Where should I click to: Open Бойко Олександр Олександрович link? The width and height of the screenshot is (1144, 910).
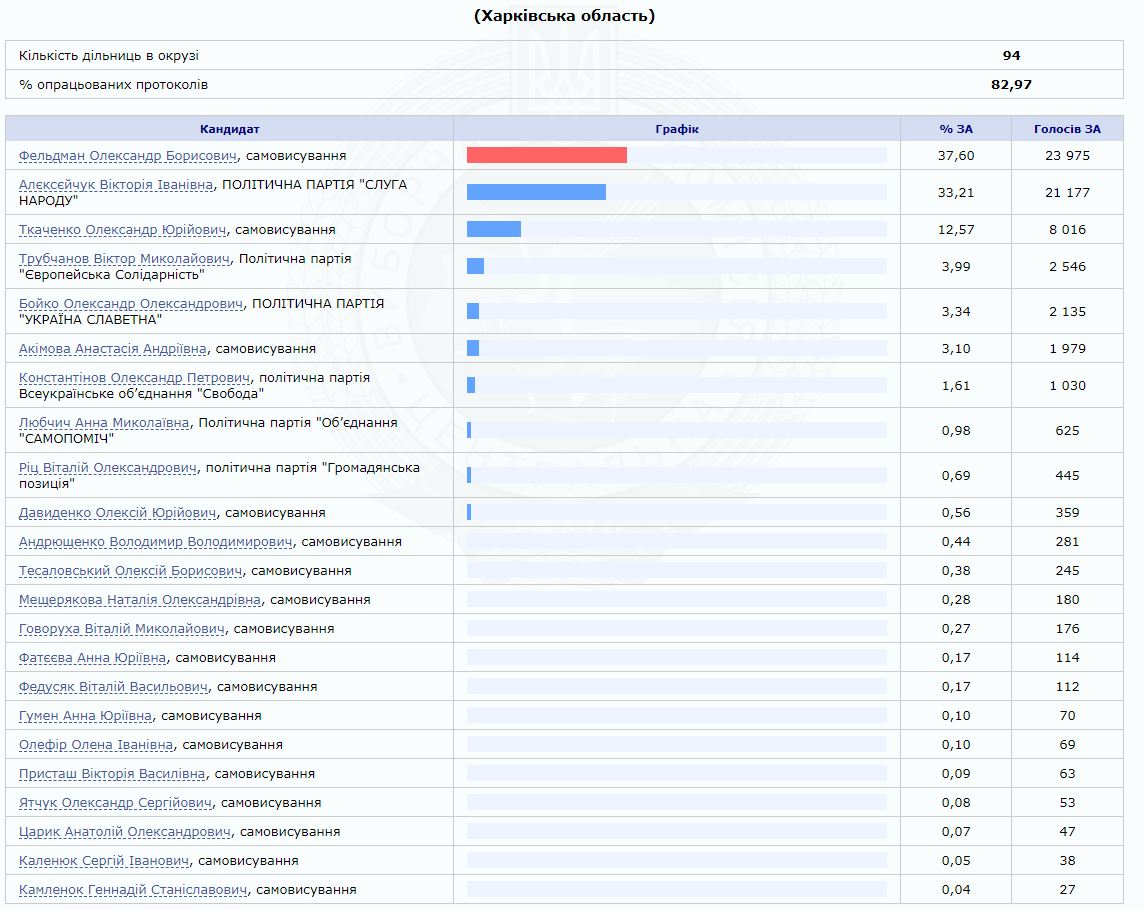point(131,304)
